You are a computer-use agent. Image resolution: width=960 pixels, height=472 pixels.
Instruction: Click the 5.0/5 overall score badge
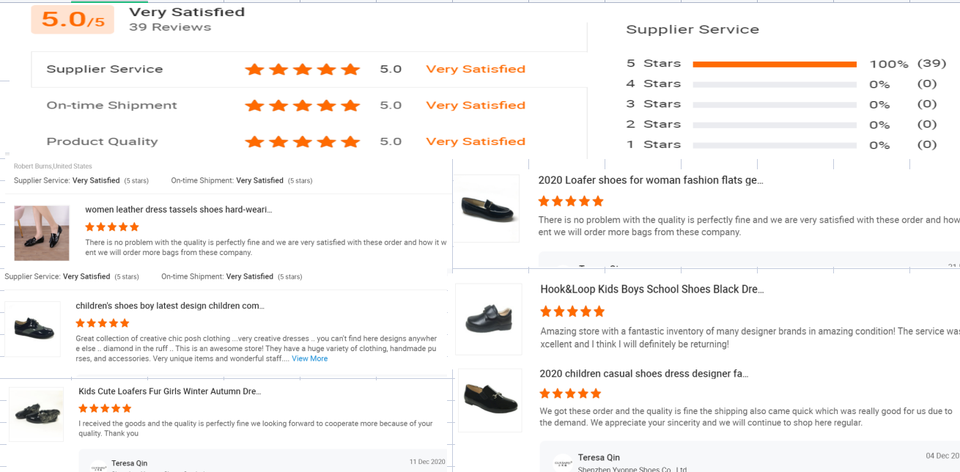pyautogui.click(x=72, y=20)
